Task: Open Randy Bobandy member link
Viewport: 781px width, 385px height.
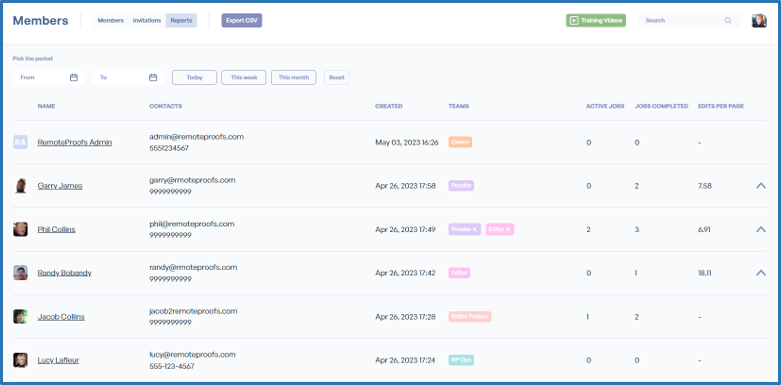Action: [x=64, y=273]
